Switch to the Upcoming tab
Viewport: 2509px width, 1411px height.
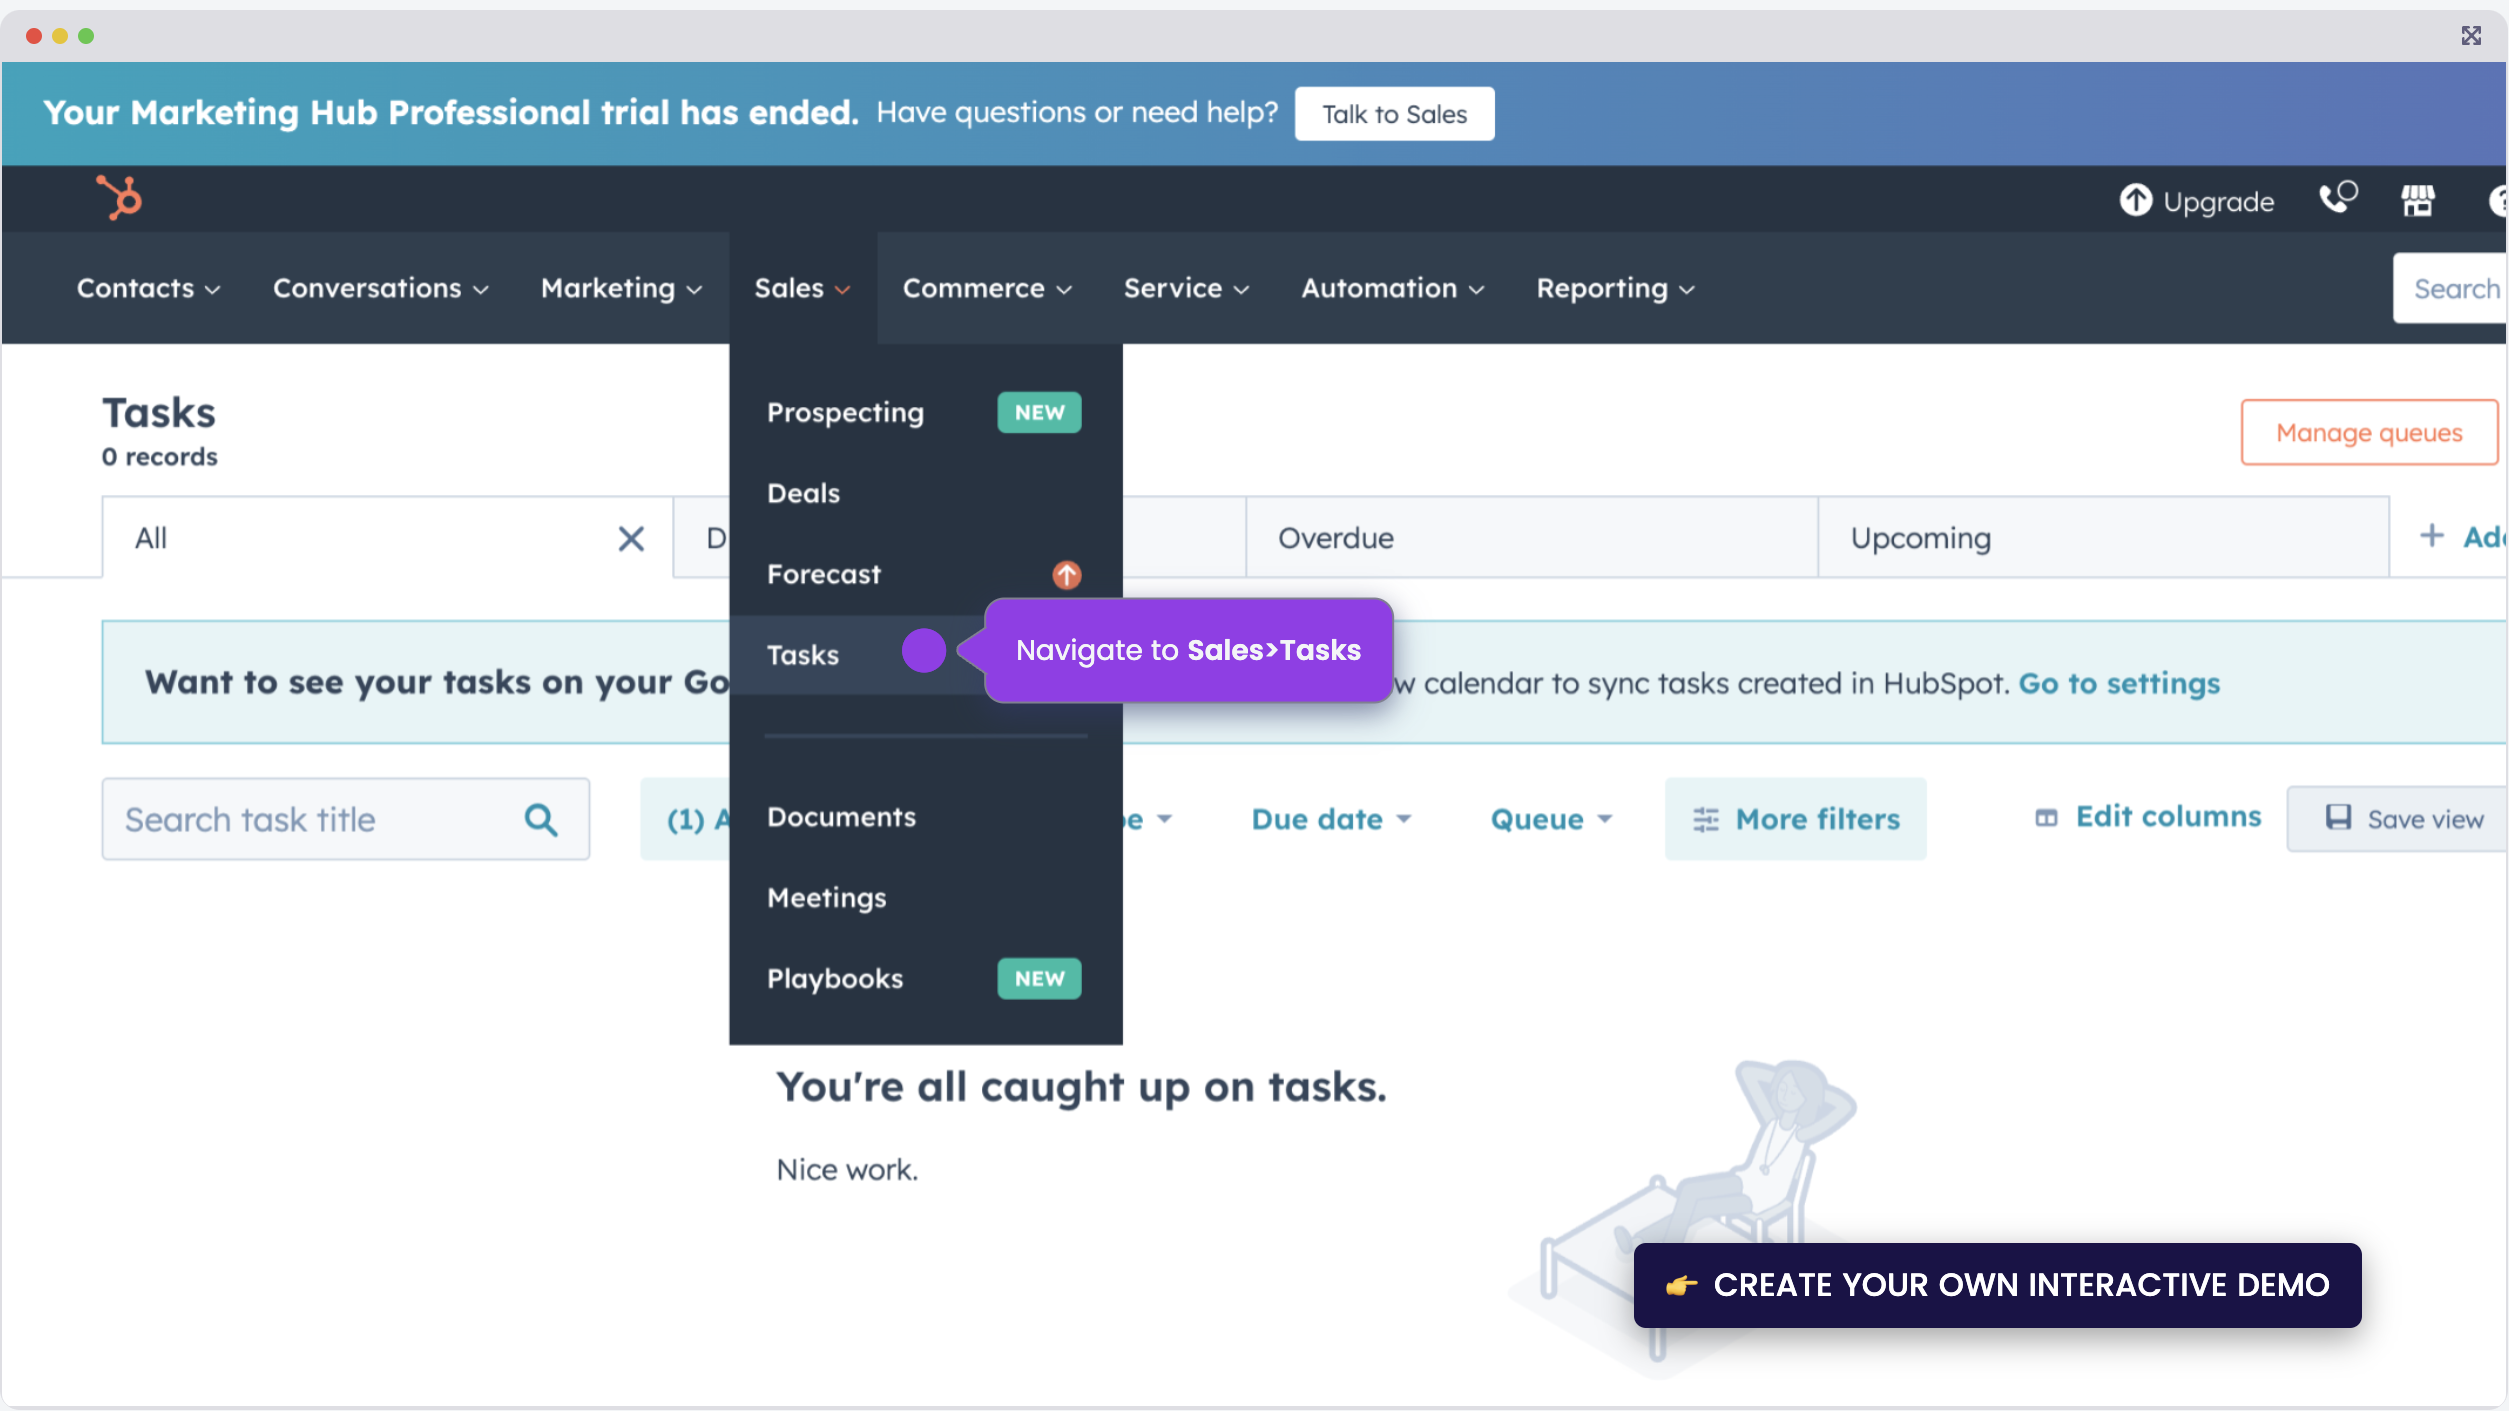click(1919, 537)
